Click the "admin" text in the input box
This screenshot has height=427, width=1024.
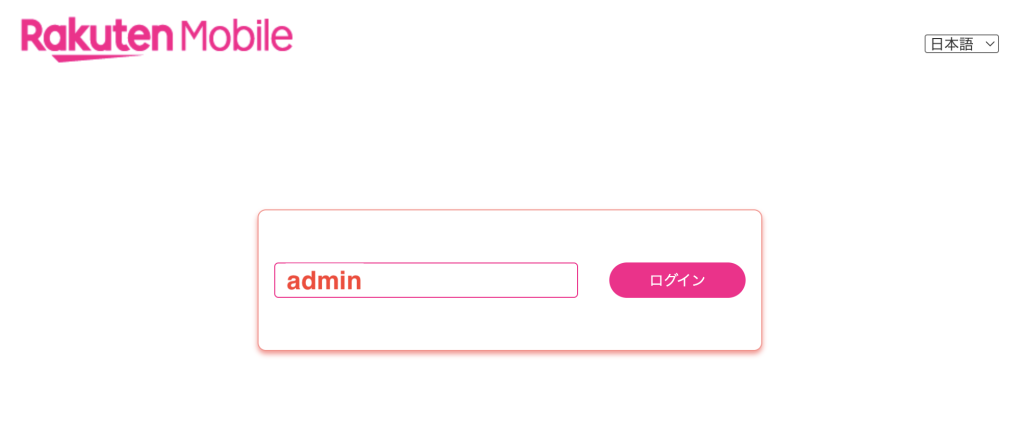click(323, 281)
